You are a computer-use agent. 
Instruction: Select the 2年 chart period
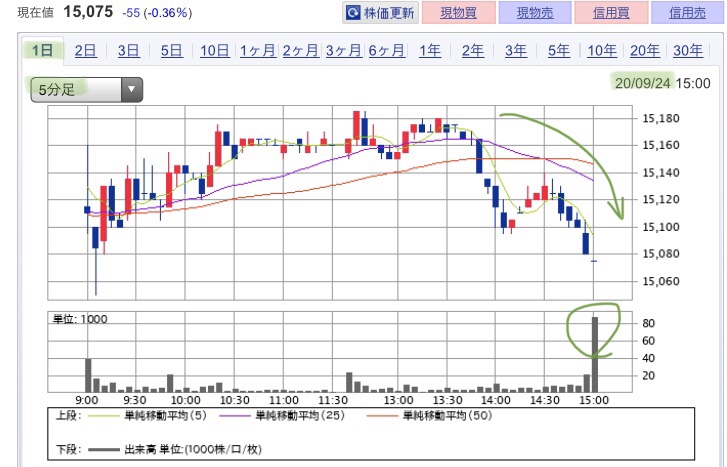tap(472, 50)
